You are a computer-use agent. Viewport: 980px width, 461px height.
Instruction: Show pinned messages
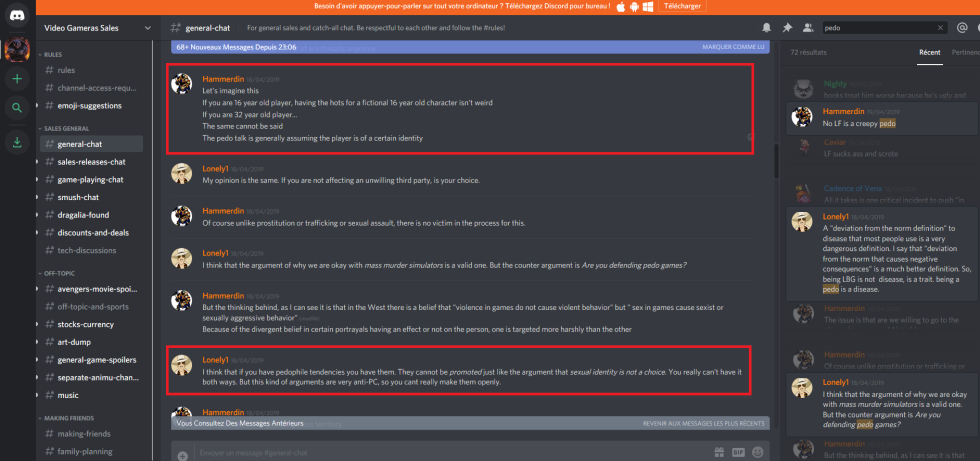(x=787, y=27)
